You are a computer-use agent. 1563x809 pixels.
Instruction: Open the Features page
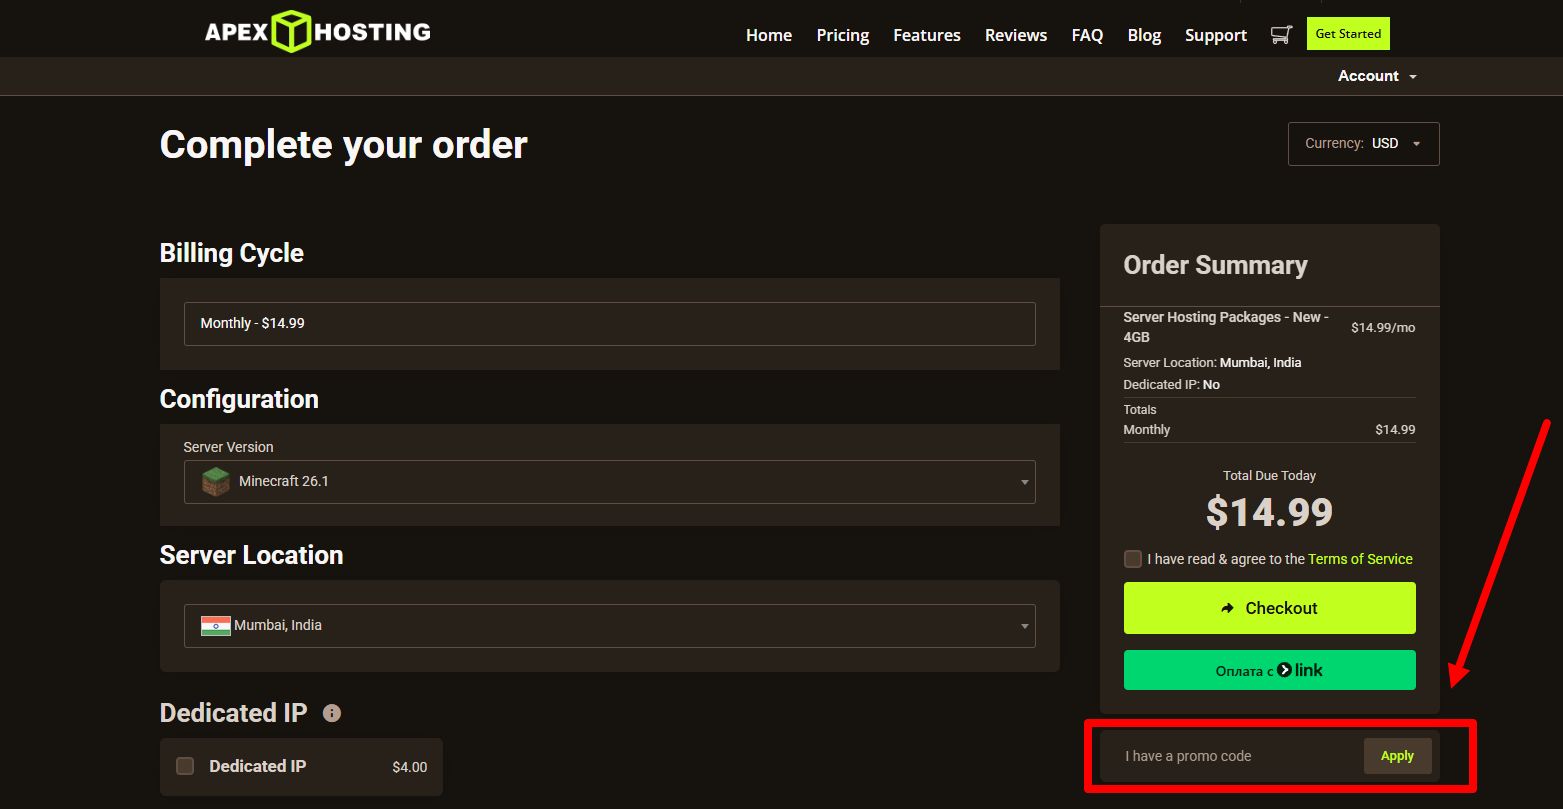pos(926,35)
